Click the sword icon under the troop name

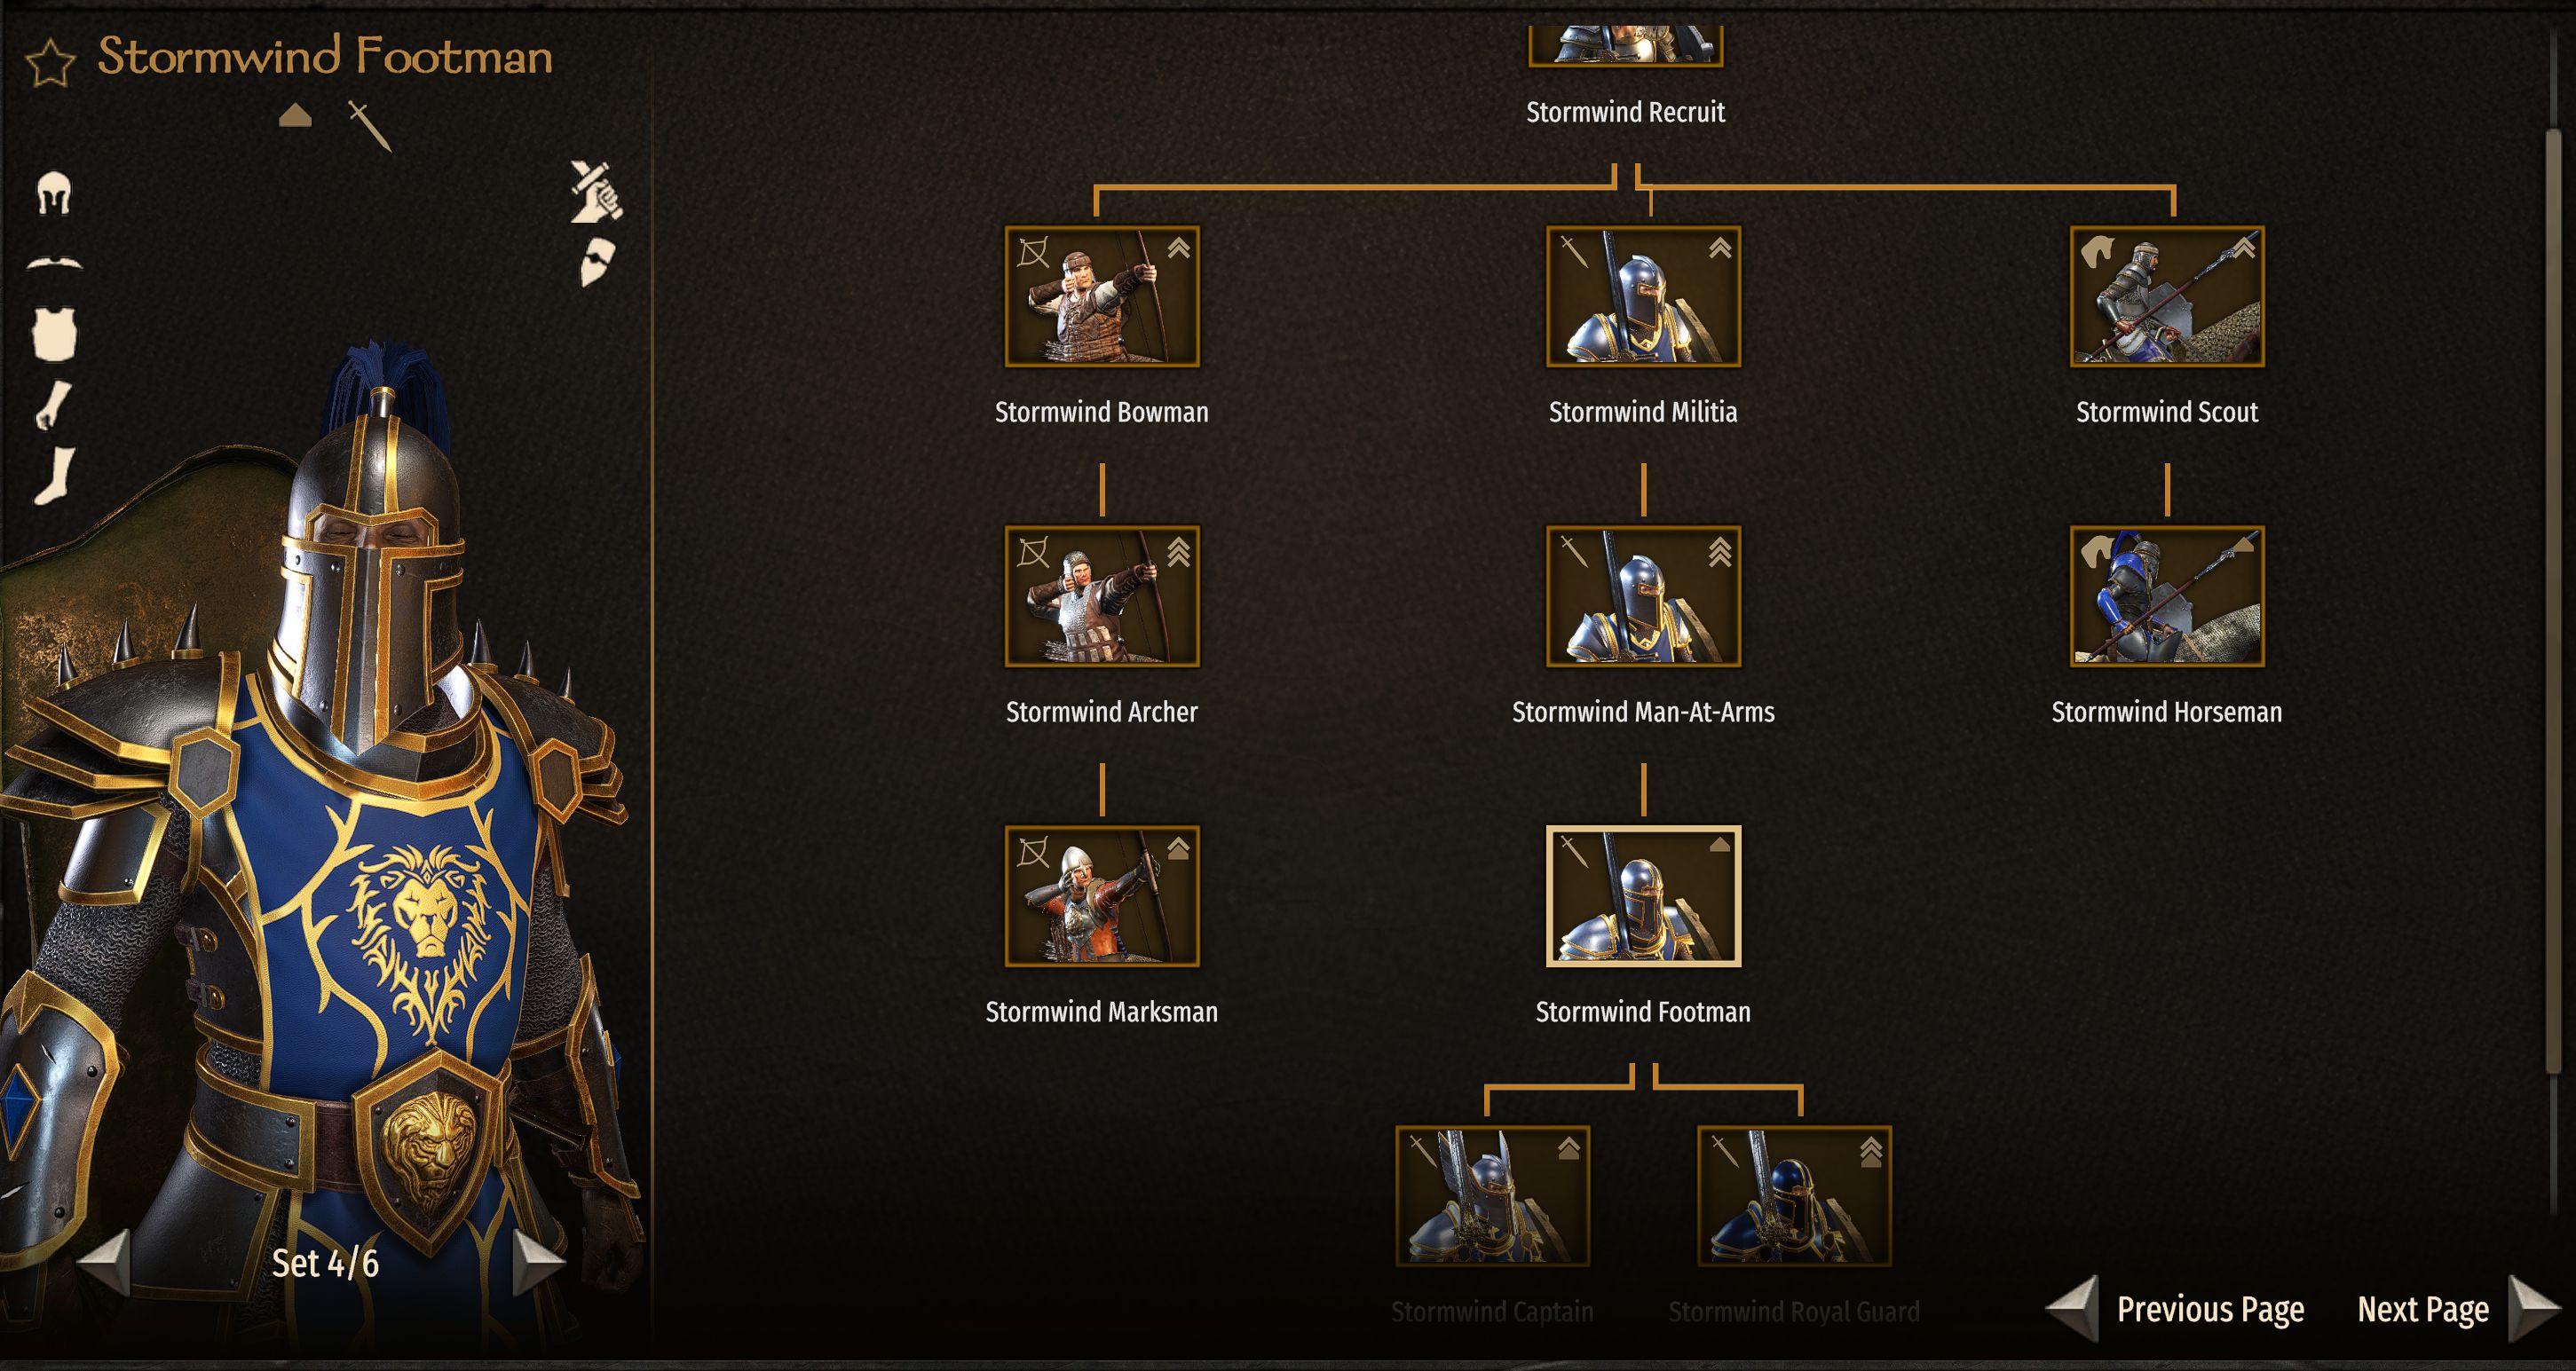370,125
